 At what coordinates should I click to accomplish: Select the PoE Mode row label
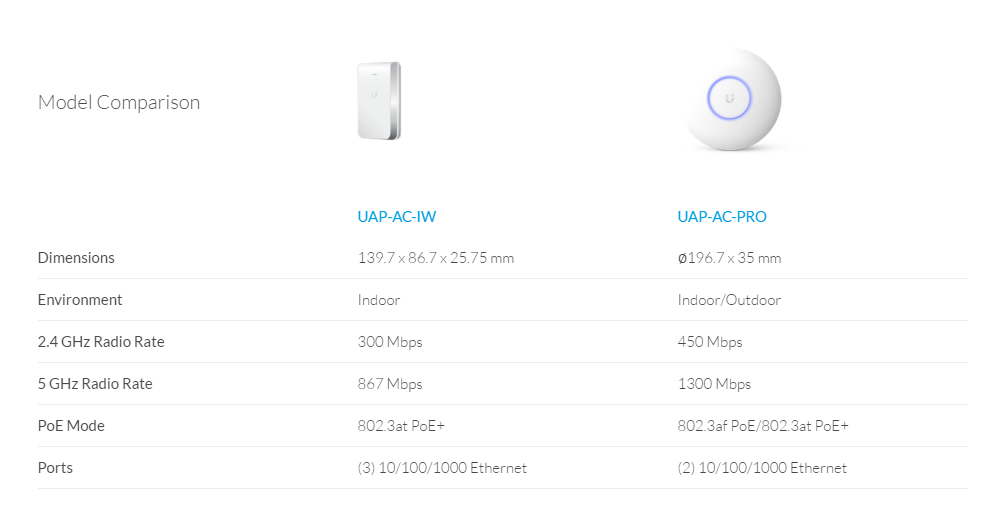click(x=71, y=426)
